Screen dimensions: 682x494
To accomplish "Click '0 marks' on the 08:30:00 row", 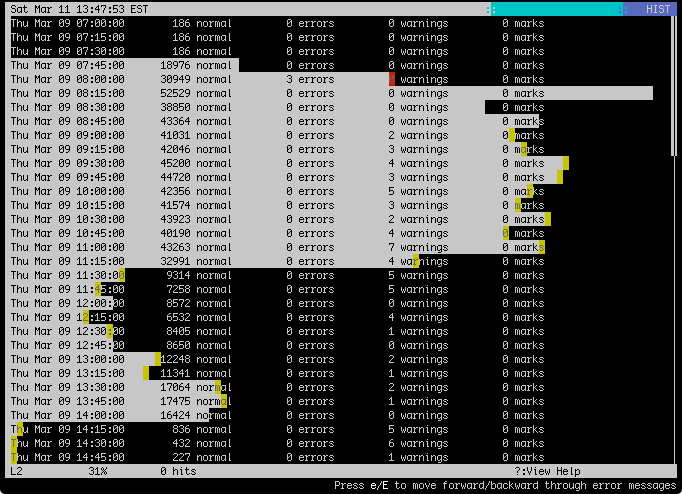I will pos(523,107).
